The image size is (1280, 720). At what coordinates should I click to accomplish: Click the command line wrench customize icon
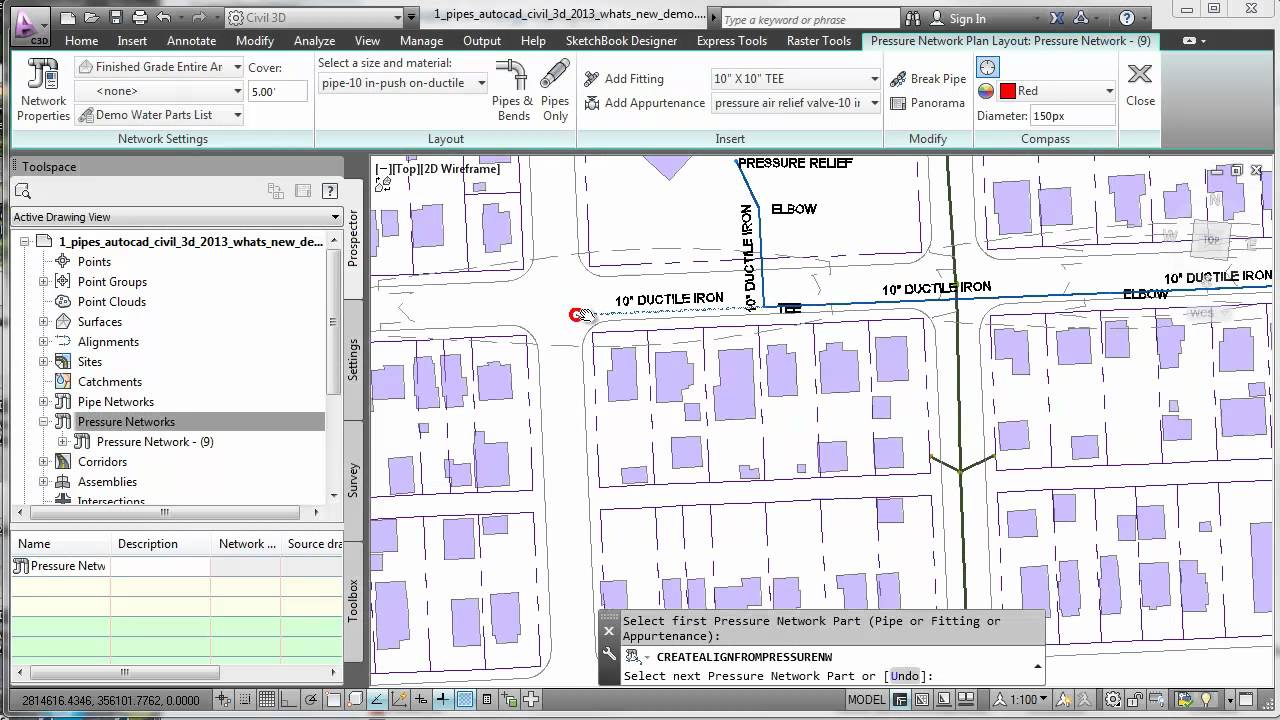pyautogui.click(x=608, y=655)
